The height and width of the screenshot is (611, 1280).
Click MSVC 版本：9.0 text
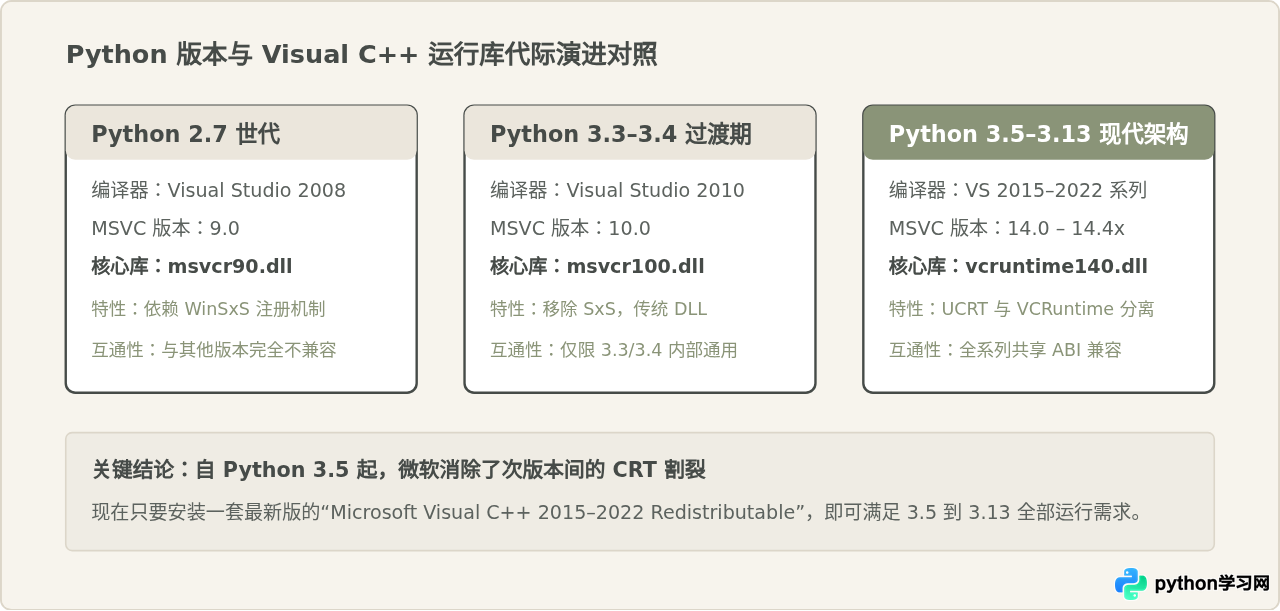tap(165, 228)
